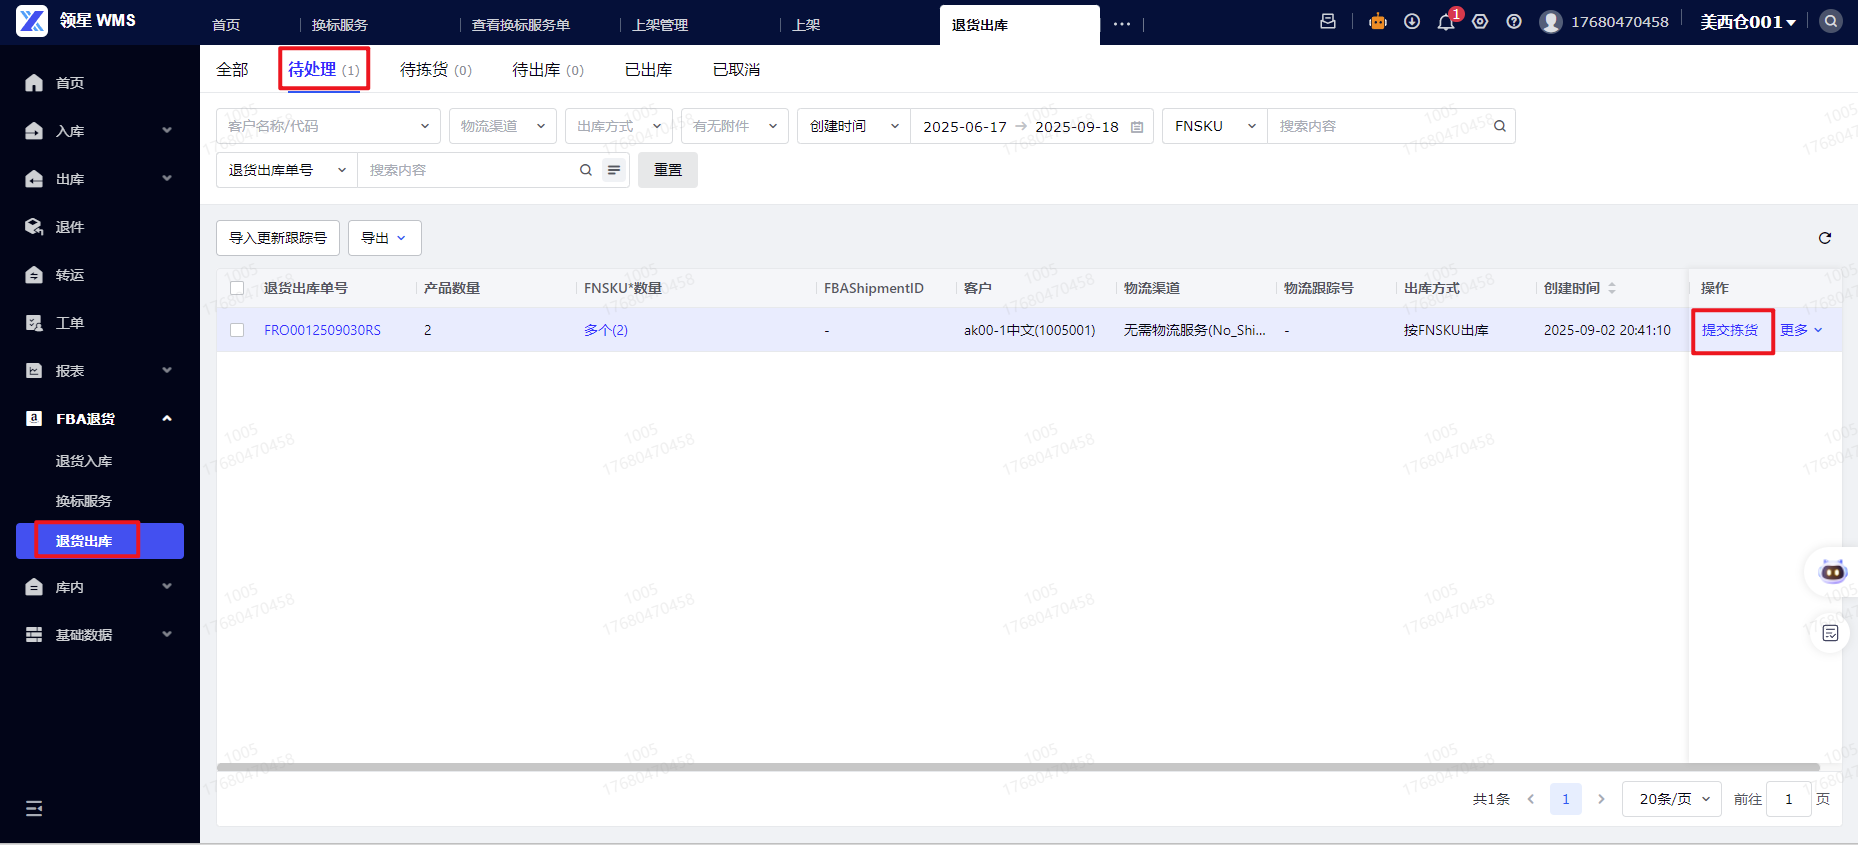
Task: Switch to the 已取消 tab
Action: (x=736, y=69)
